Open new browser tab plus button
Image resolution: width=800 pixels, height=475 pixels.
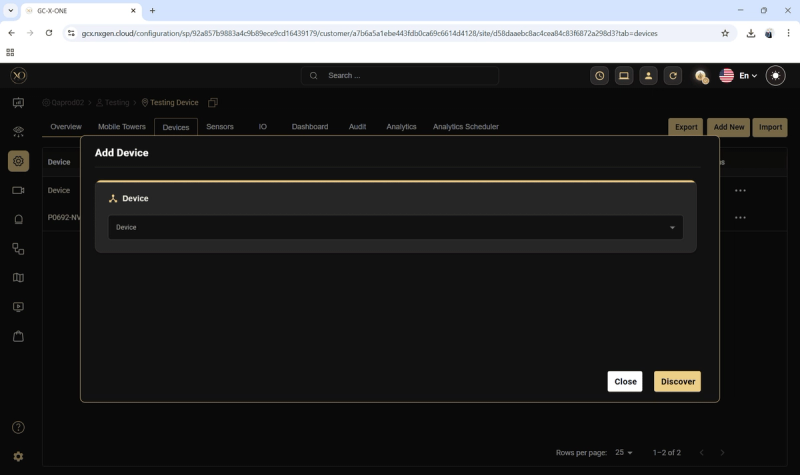[152, 11]
